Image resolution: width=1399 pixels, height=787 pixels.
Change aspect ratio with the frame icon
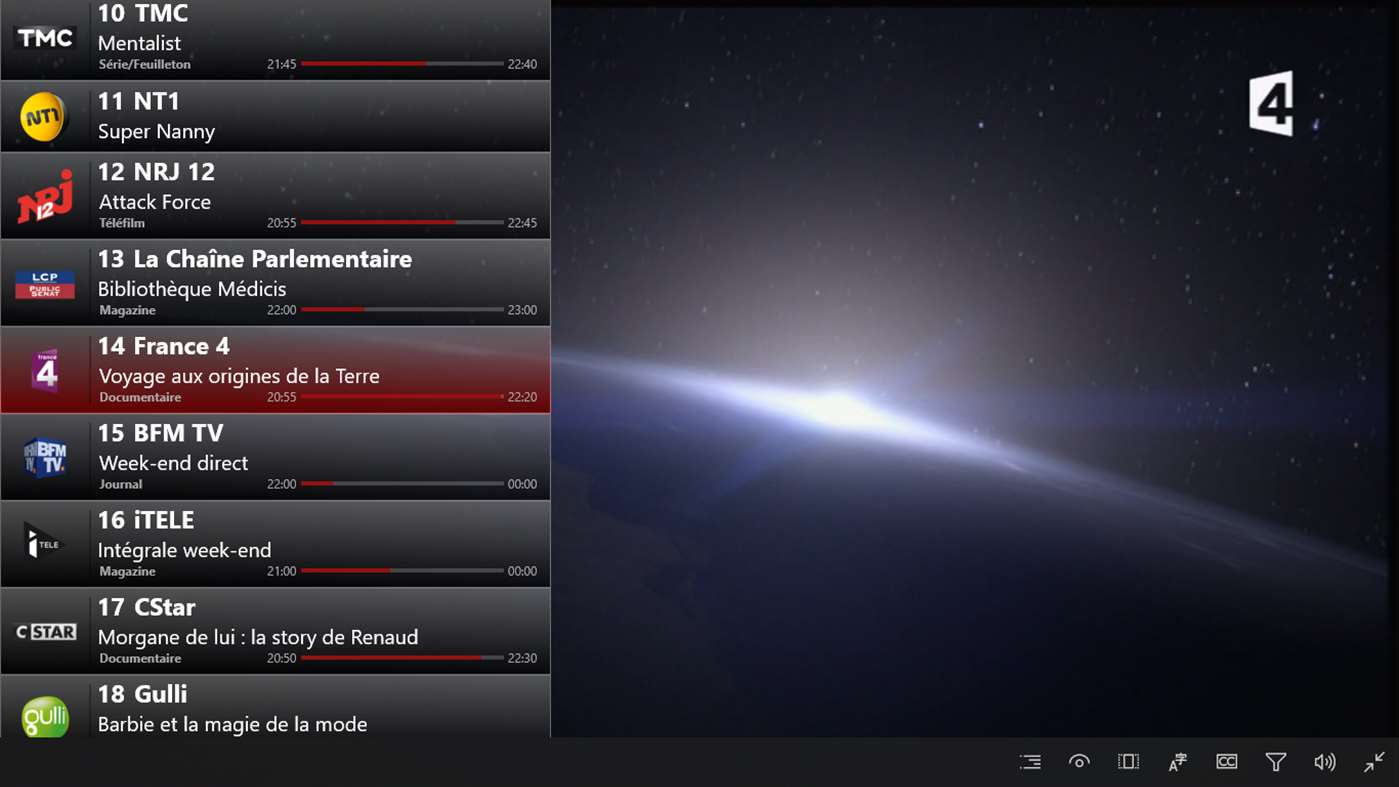point(1128,762)
